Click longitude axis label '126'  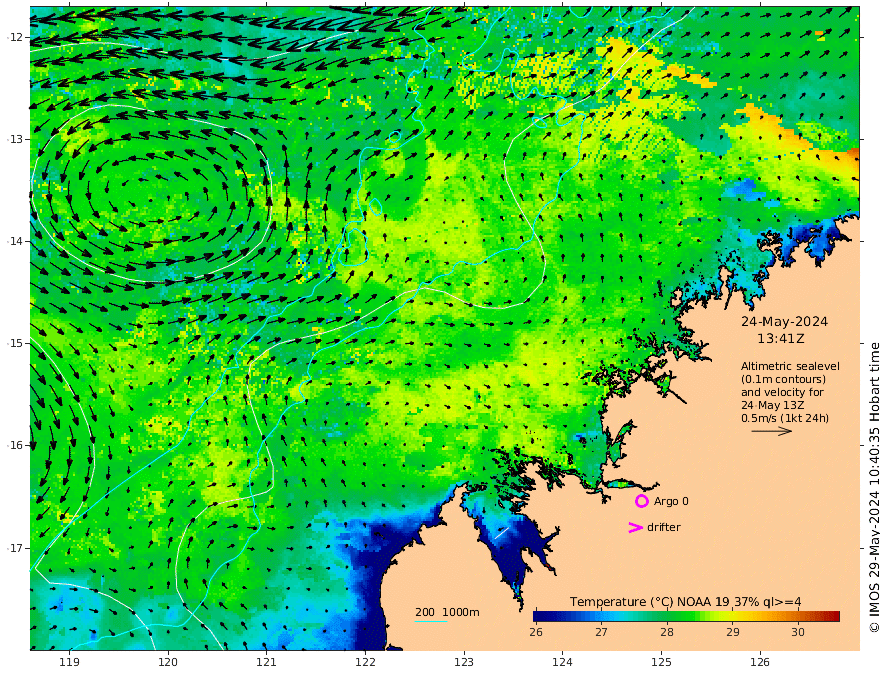(x=760, y=662)
